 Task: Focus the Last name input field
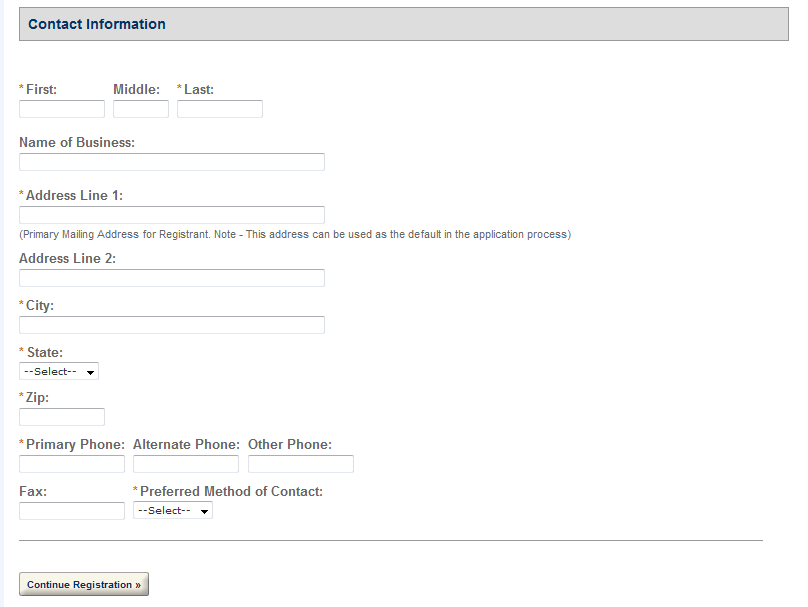(x=219, y=109)
